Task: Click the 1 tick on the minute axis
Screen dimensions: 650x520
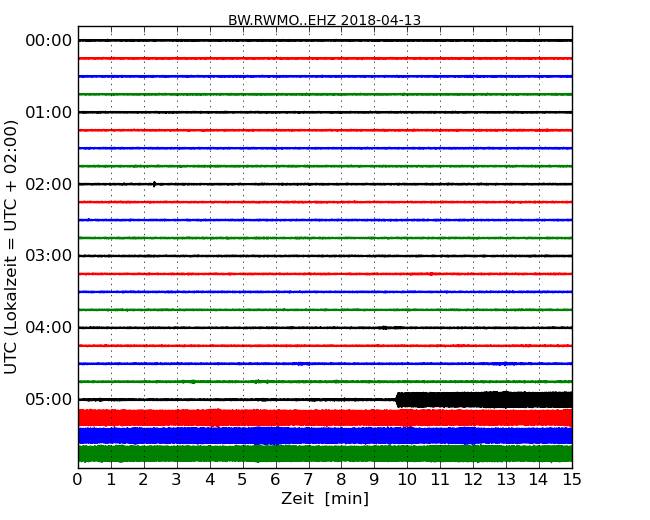Action: 111,479
